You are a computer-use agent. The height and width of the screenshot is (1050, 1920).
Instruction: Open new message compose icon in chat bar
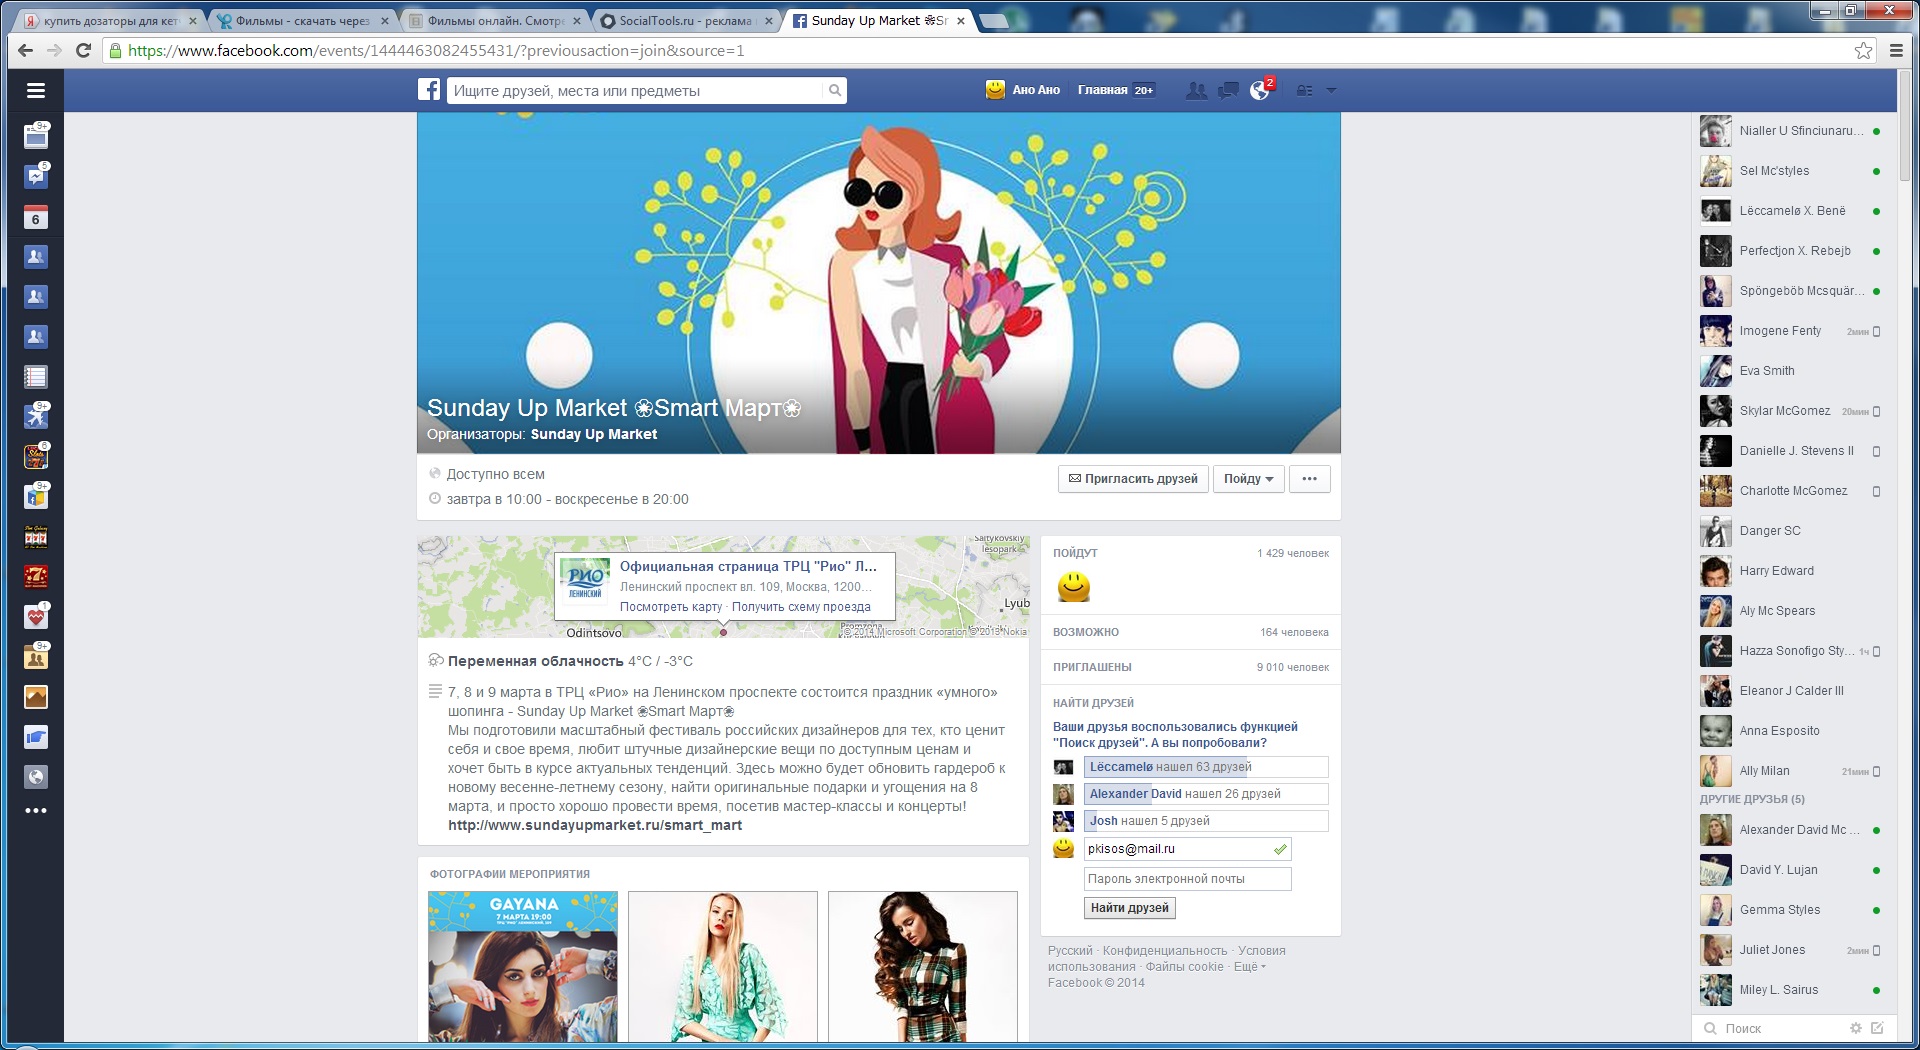[x=1877, y=1028]
